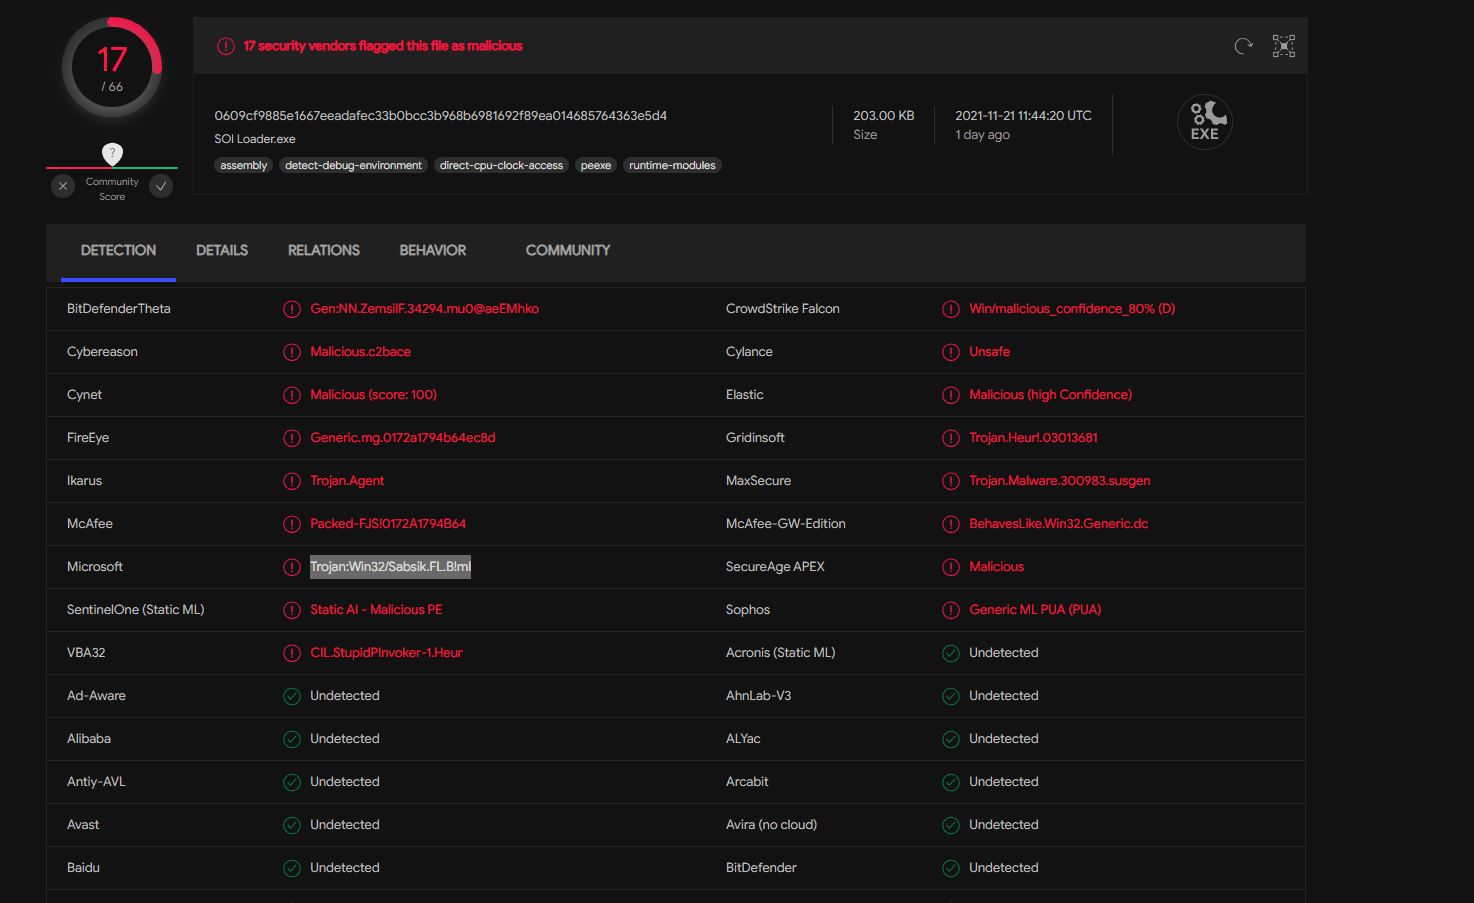Click the community score question-mark pin

pyautogui.click(x=112, y=154)
